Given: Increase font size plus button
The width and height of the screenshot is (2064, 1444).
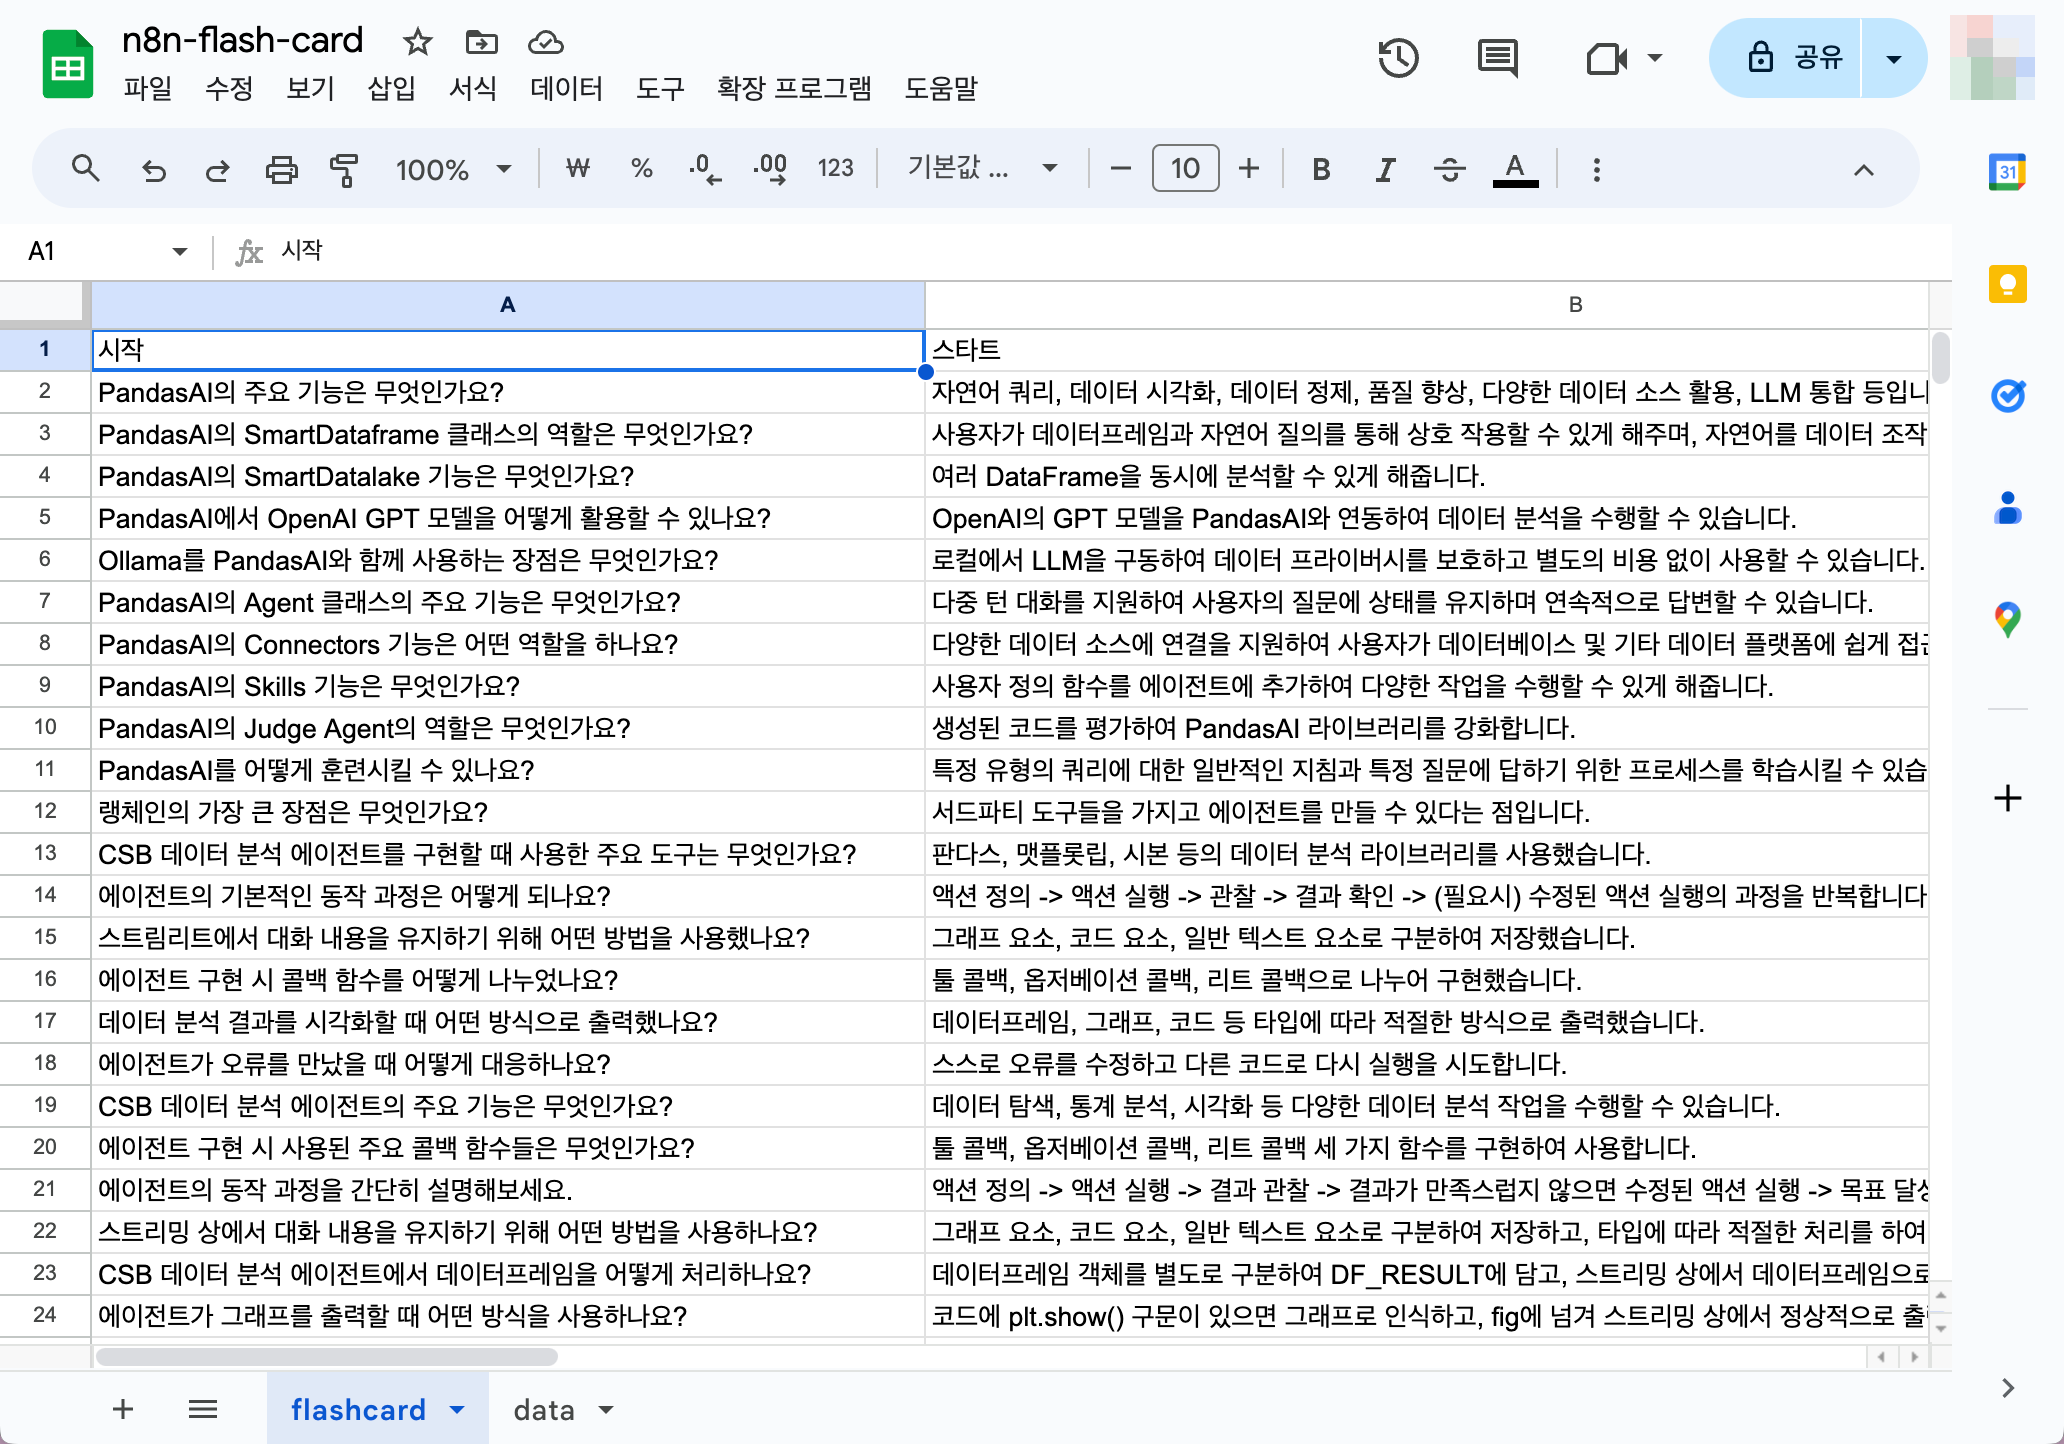Looking at the screenshot, I should pos(1249,169).
